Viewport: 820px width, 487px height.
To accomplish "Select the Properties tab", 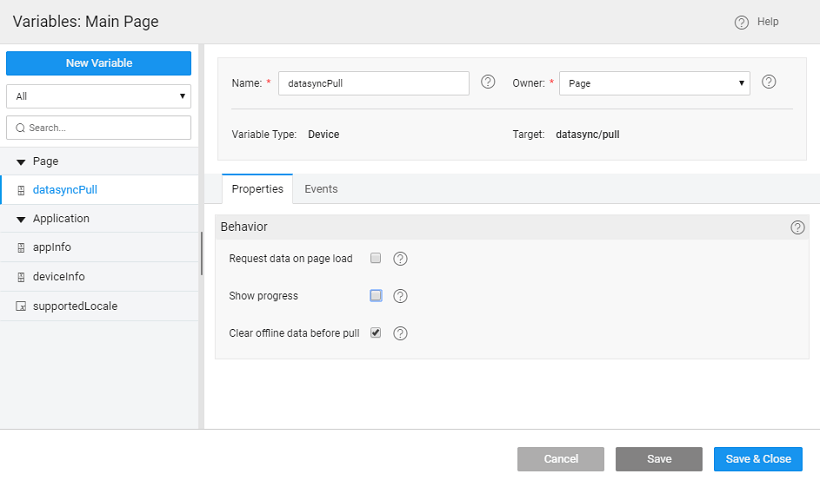I will [257, 189].
